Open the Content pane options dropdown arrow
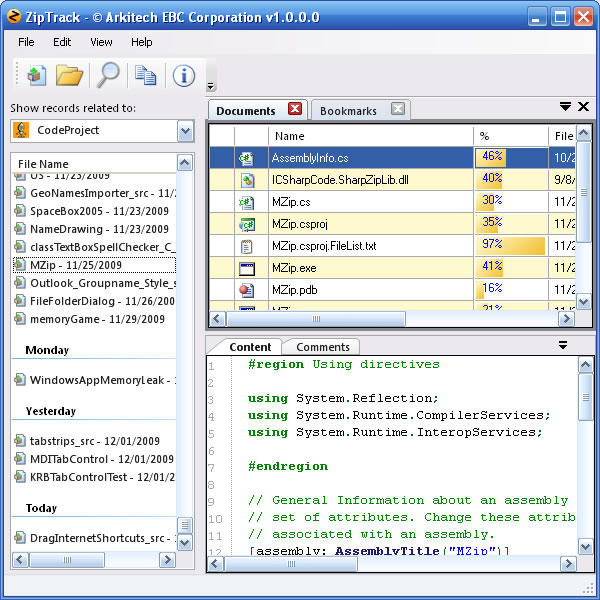The width and height of the screenshot is (600, 600). 562,345
